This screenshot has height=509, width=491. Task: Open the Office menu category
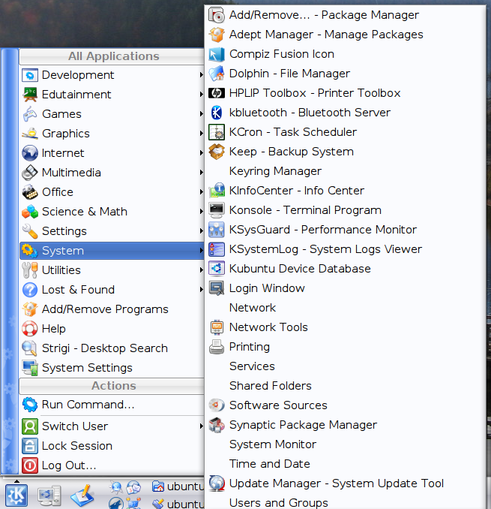[x=112, y=192]
